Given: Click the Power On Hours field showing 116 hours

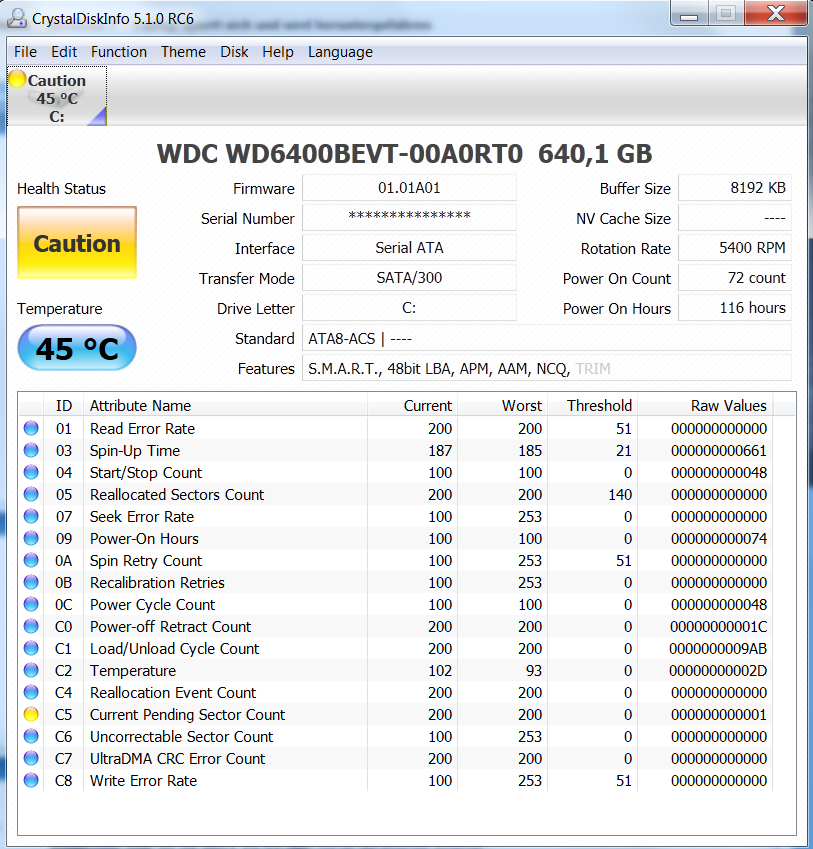Looking at the screenshot, I should pyautogui.click(x=735, y=308).
